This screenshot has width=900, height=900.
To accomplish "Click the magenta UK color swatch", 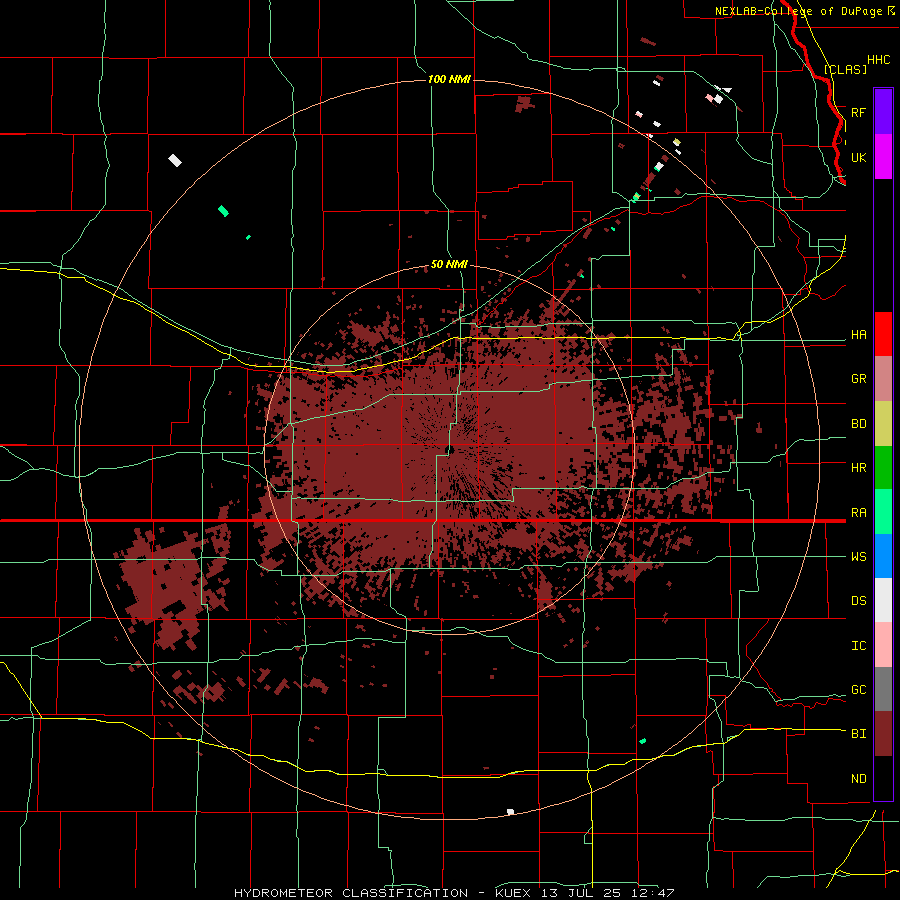I will coord(883,157).
